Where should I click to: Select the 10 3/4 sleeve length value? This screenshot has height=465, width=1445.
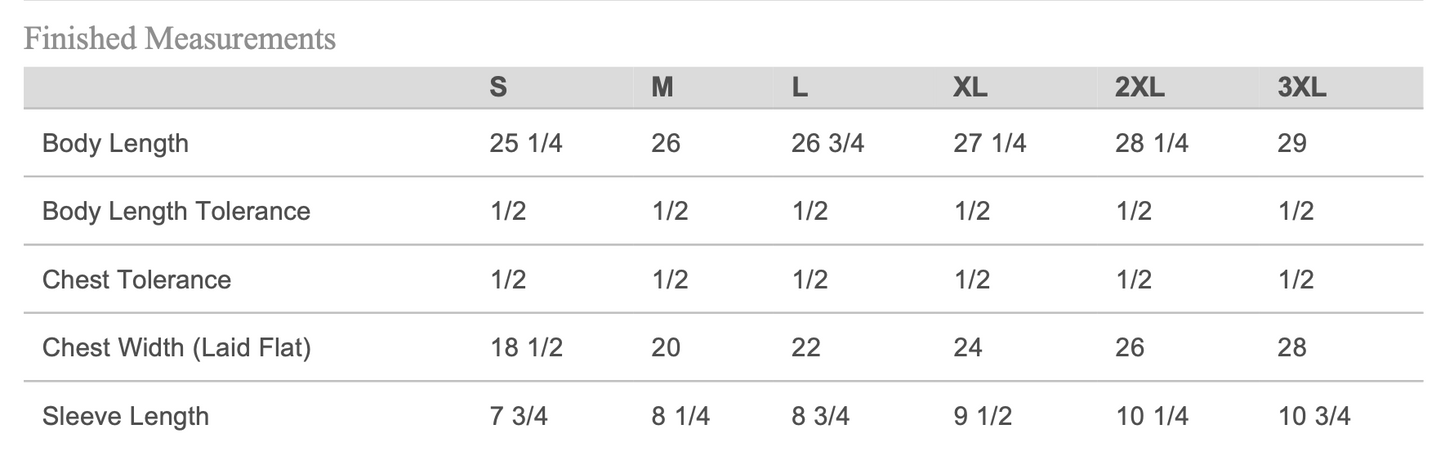pyautogui.click(x=1314, y=415)
